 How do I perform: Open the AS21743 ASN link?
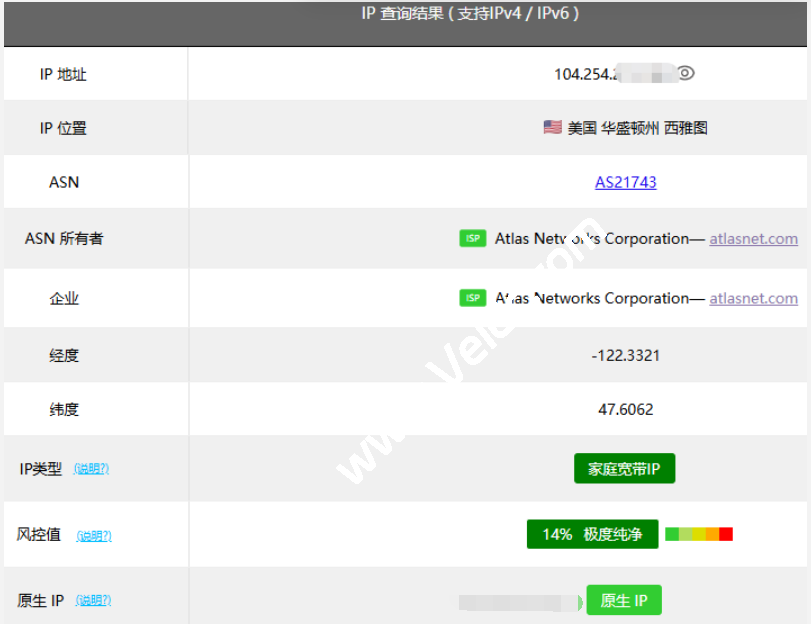click(625, 182)
